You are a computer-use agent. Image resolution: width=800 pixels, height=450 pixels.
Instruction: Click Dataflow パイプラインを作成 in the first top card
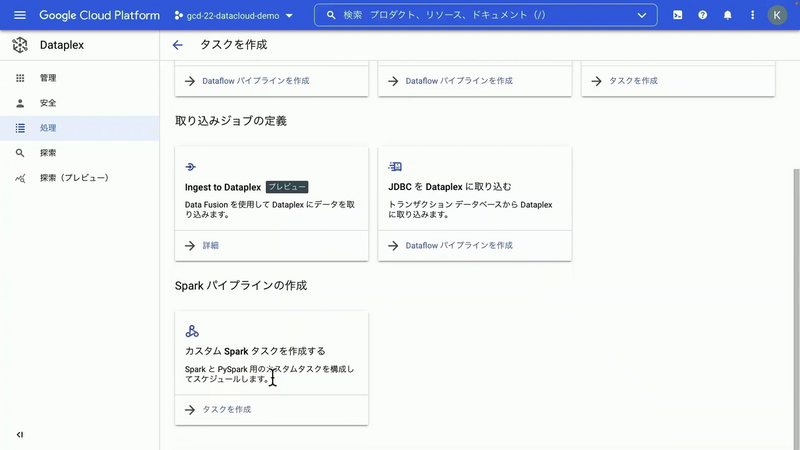(256, 81)
